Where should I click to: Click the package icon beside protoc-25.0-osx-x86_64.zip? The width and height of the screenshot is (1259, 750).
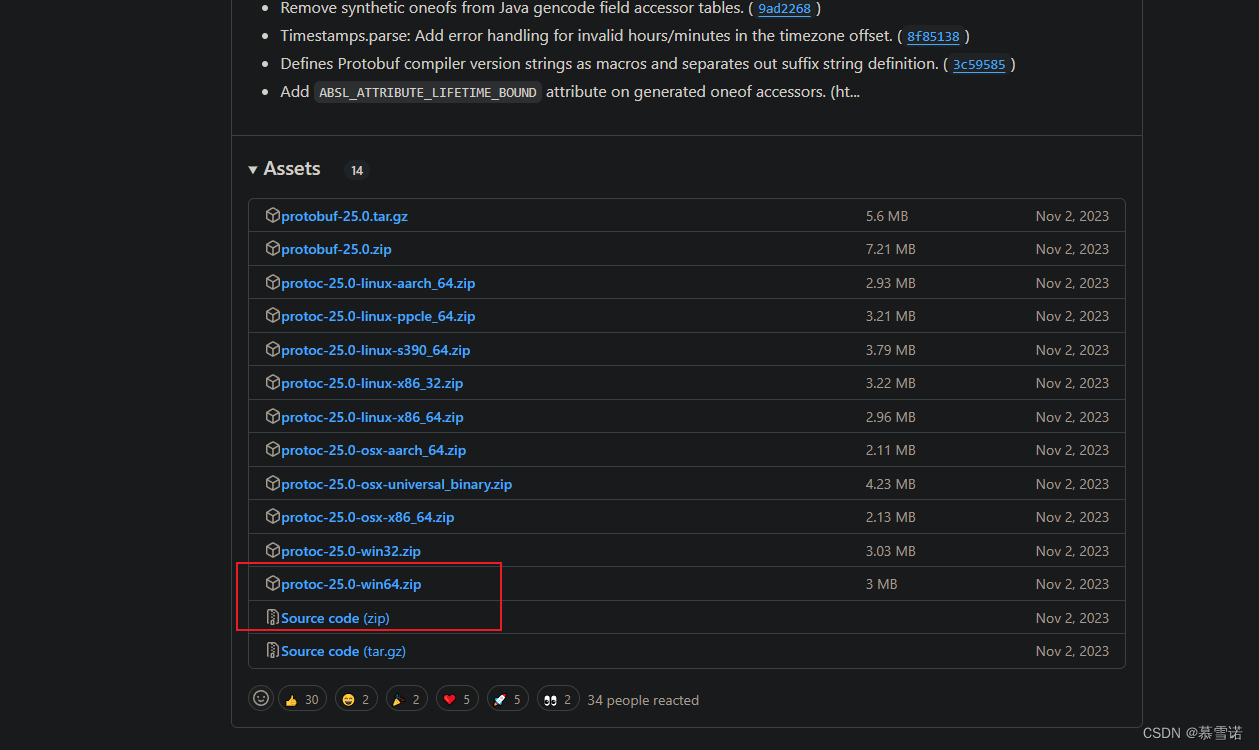272,516
